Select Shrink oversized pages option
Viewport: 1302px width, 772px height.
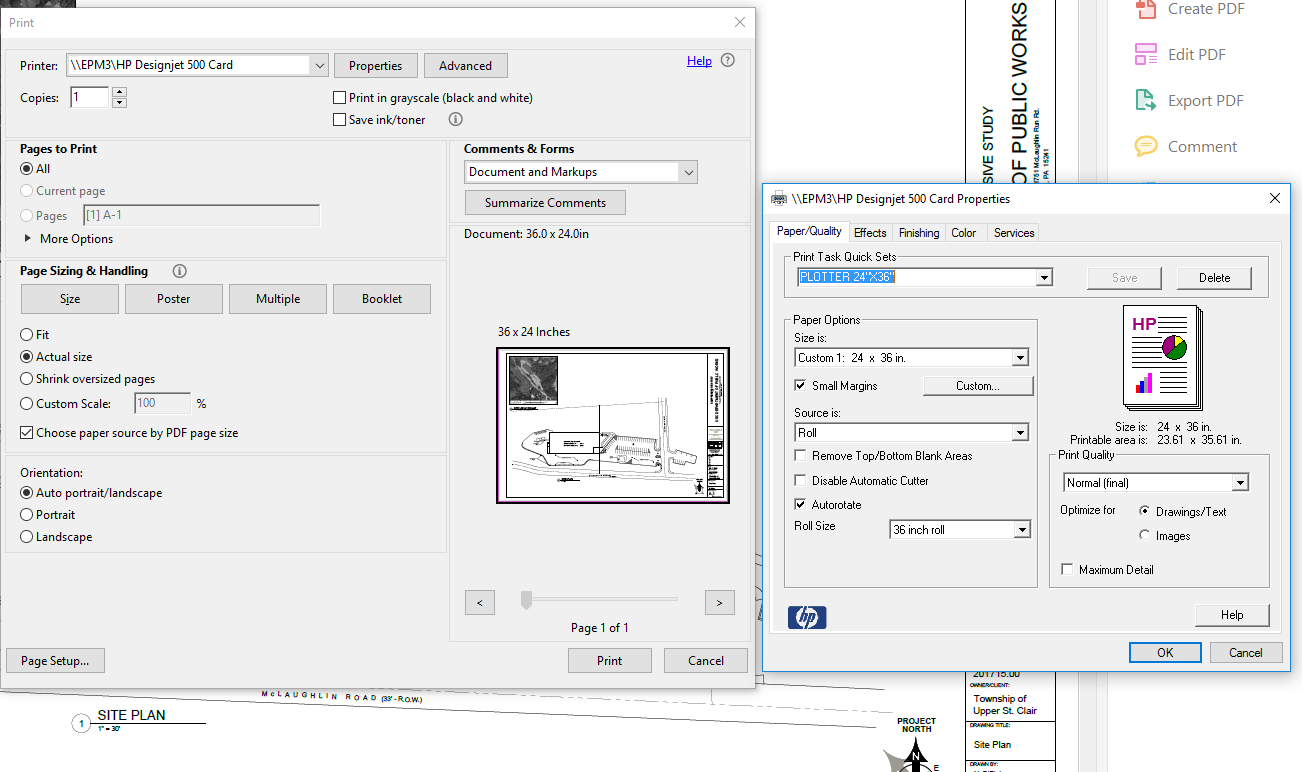click(x=27, y=379)
